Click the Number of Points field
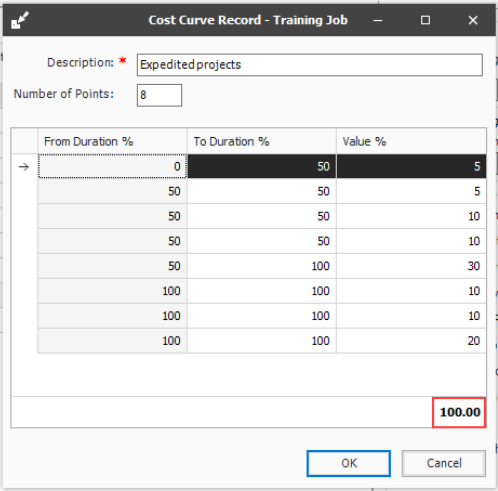The width and height of the screenshot is (498, 491). 159,95
